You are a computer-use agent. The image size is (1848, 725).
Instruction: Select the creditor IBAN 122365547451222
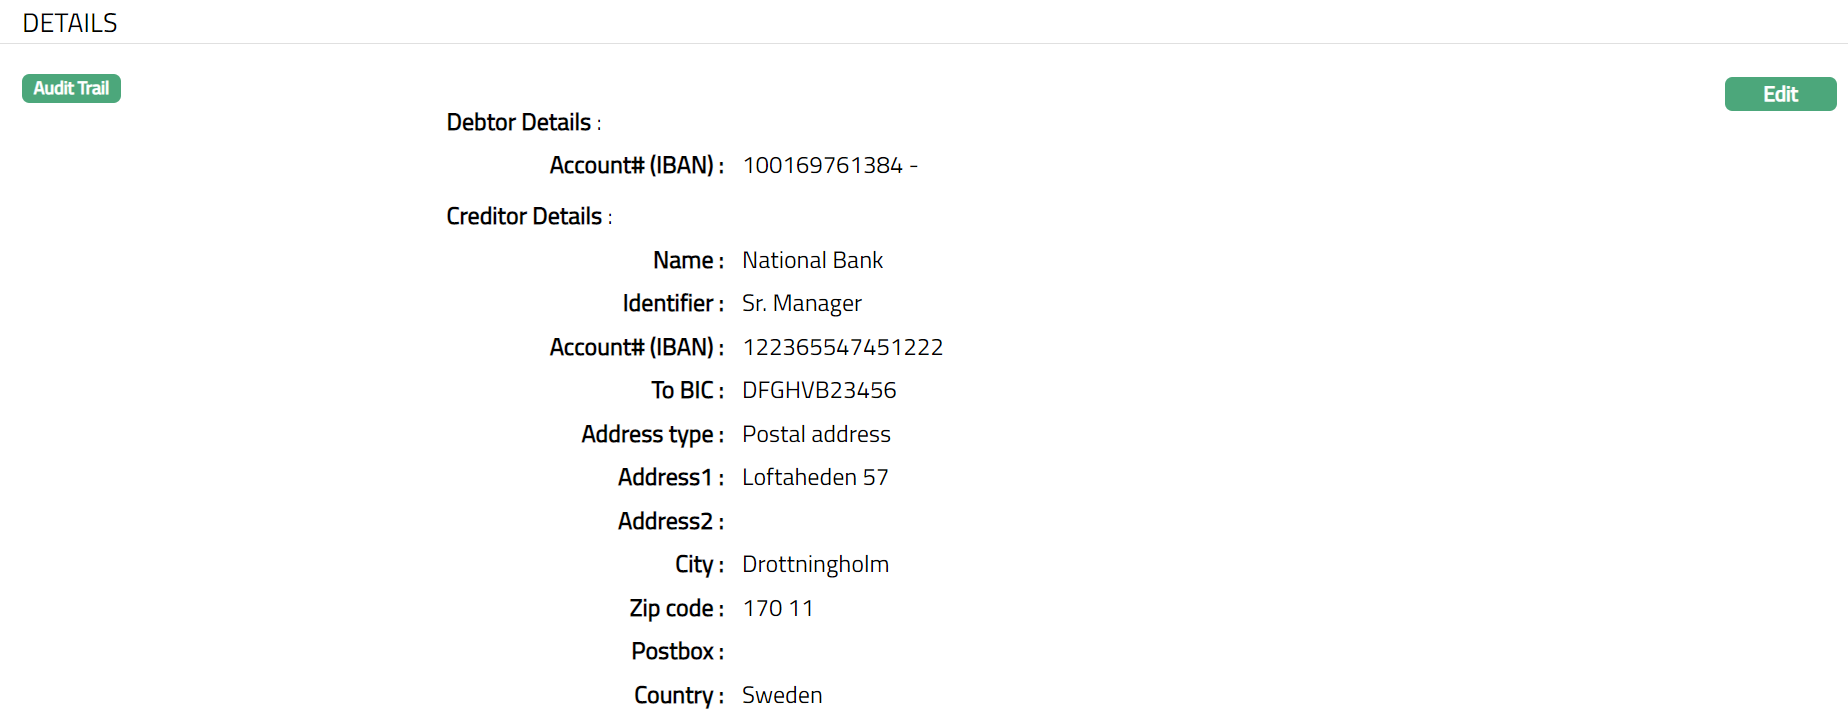(x=842, y=348)
